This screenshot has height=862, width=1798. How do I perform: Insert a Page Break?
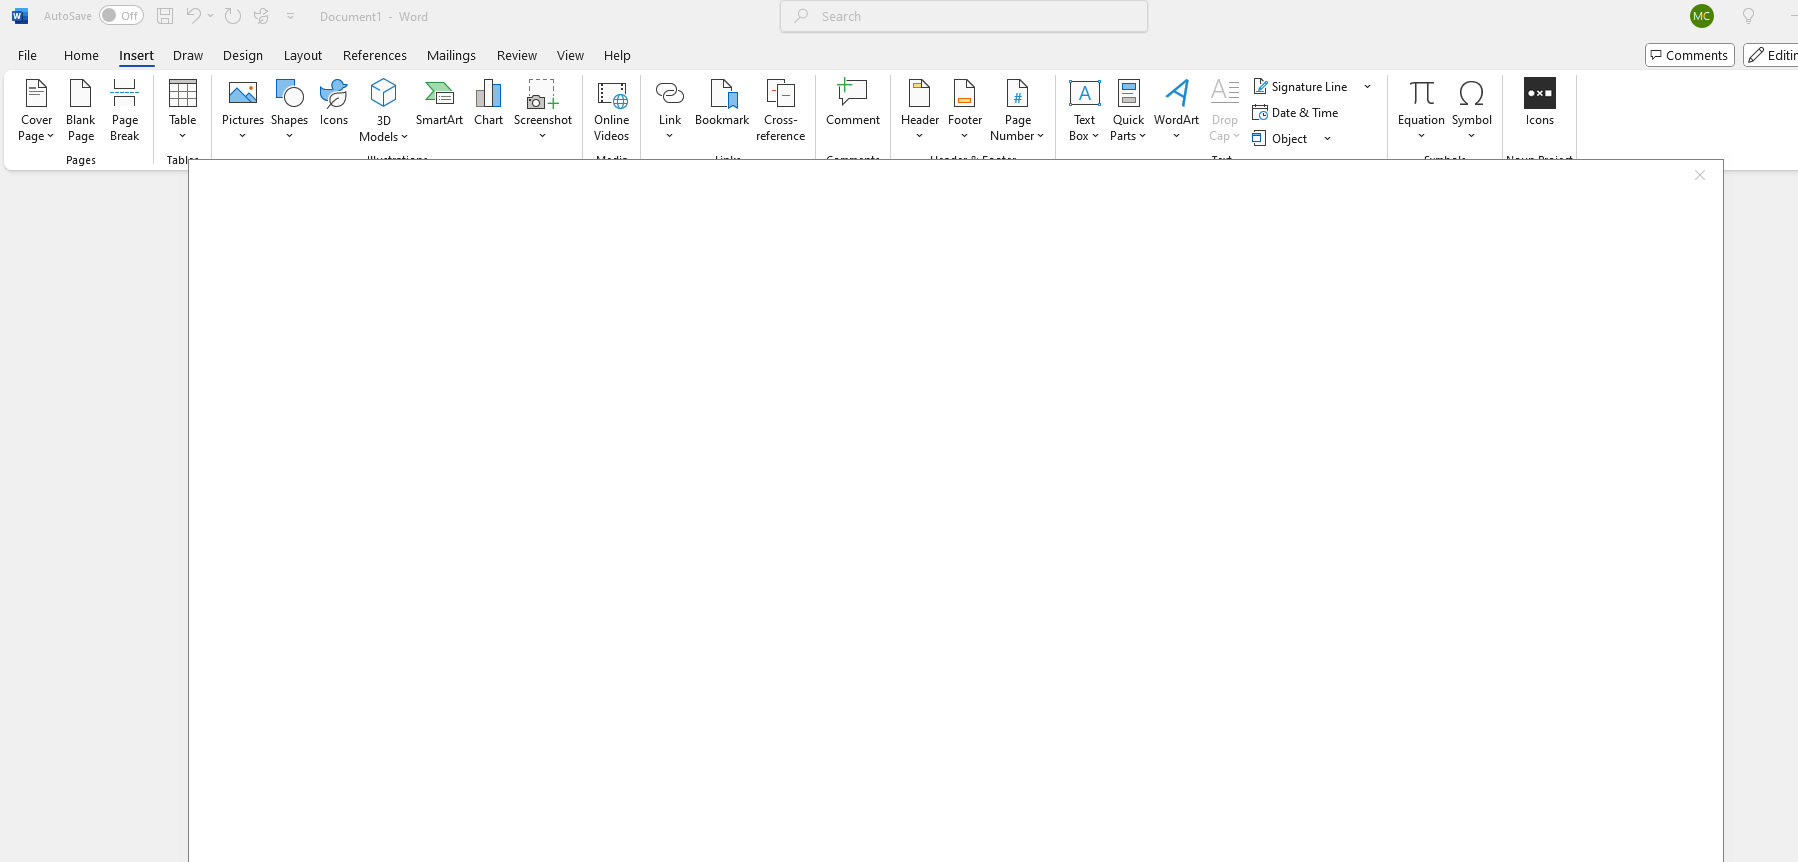coord(125,110)
